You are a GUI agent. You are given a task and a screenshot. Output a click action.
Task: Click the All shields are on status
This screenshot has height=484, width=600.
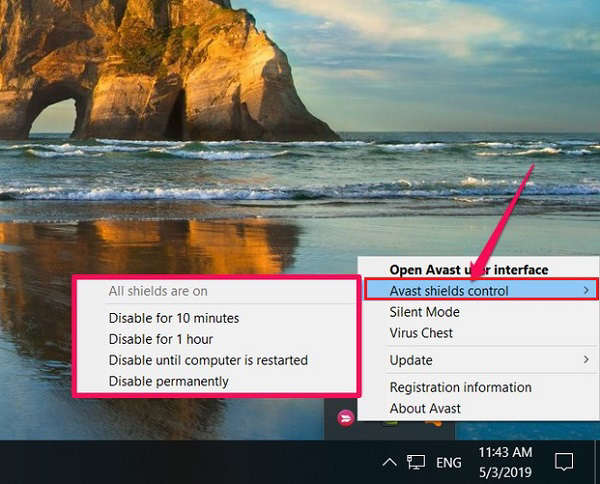point(158,292)
